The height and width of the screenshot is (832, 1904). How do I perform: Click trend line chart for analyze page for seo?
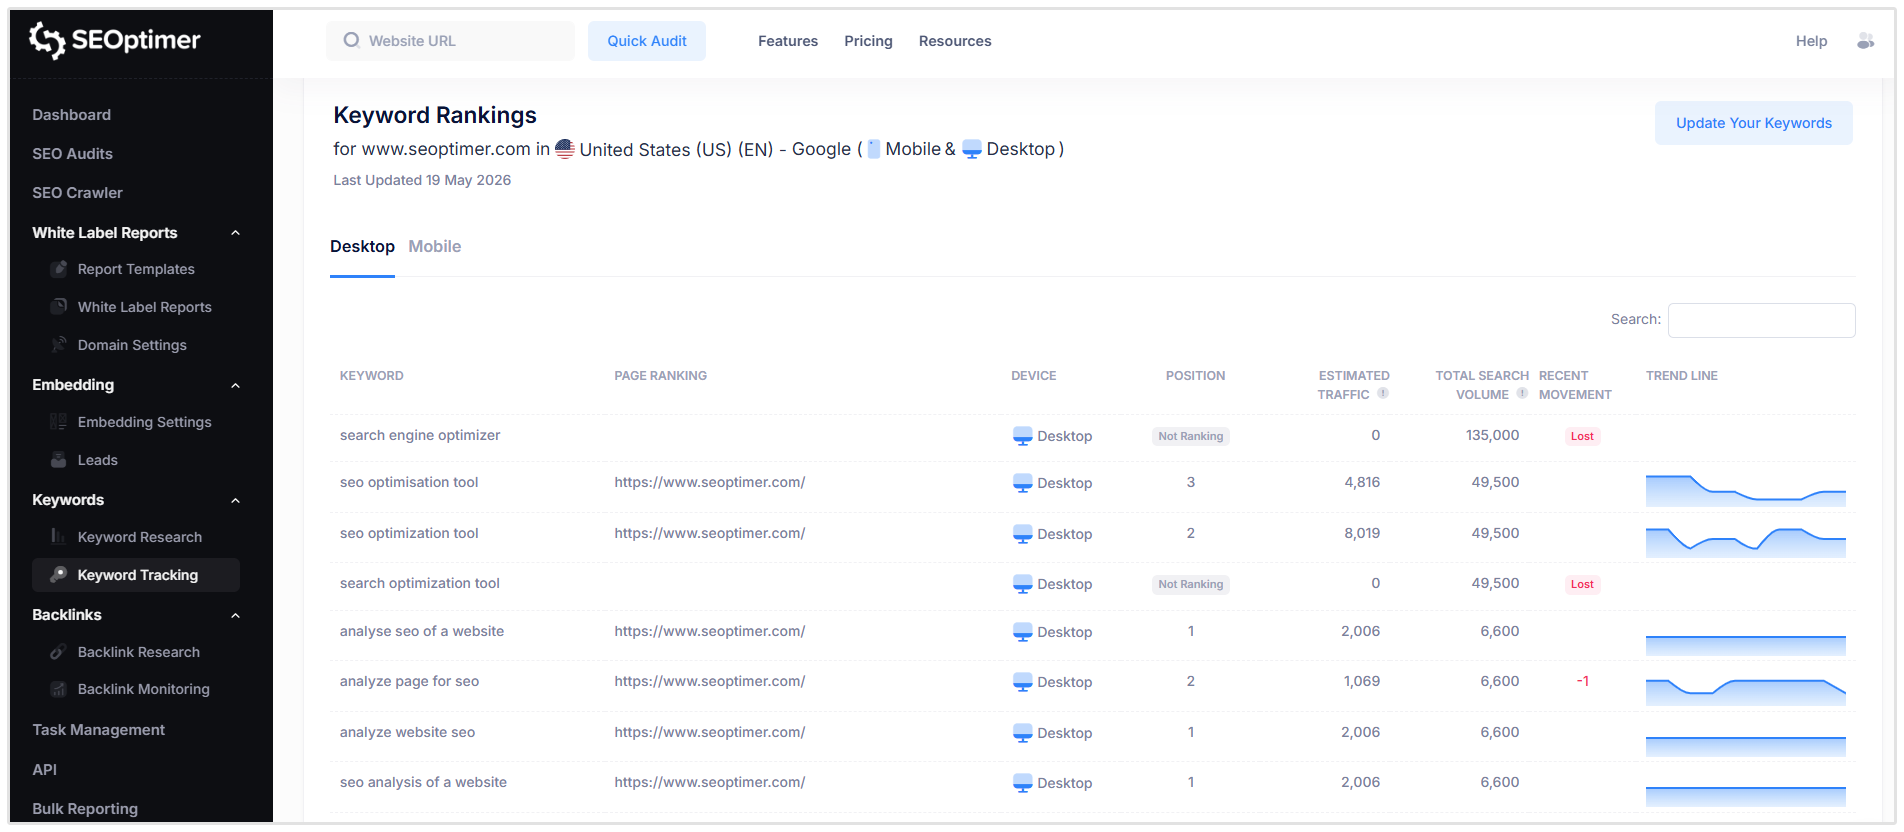tap(1746, 692)
